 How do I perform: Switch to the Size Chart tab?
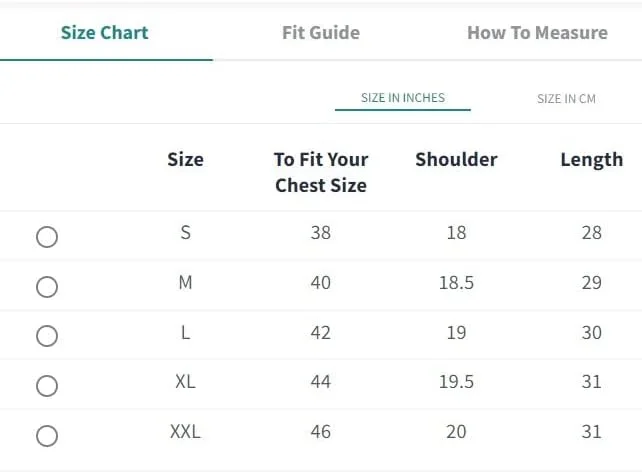pos(104,32)
